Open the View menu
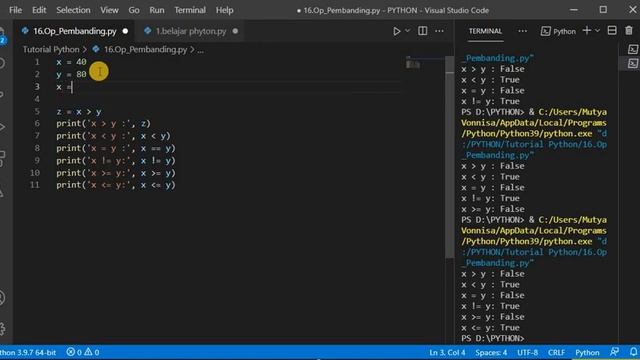Image resolution: width=640 pixels, height=360 pixels. (109, 10)
